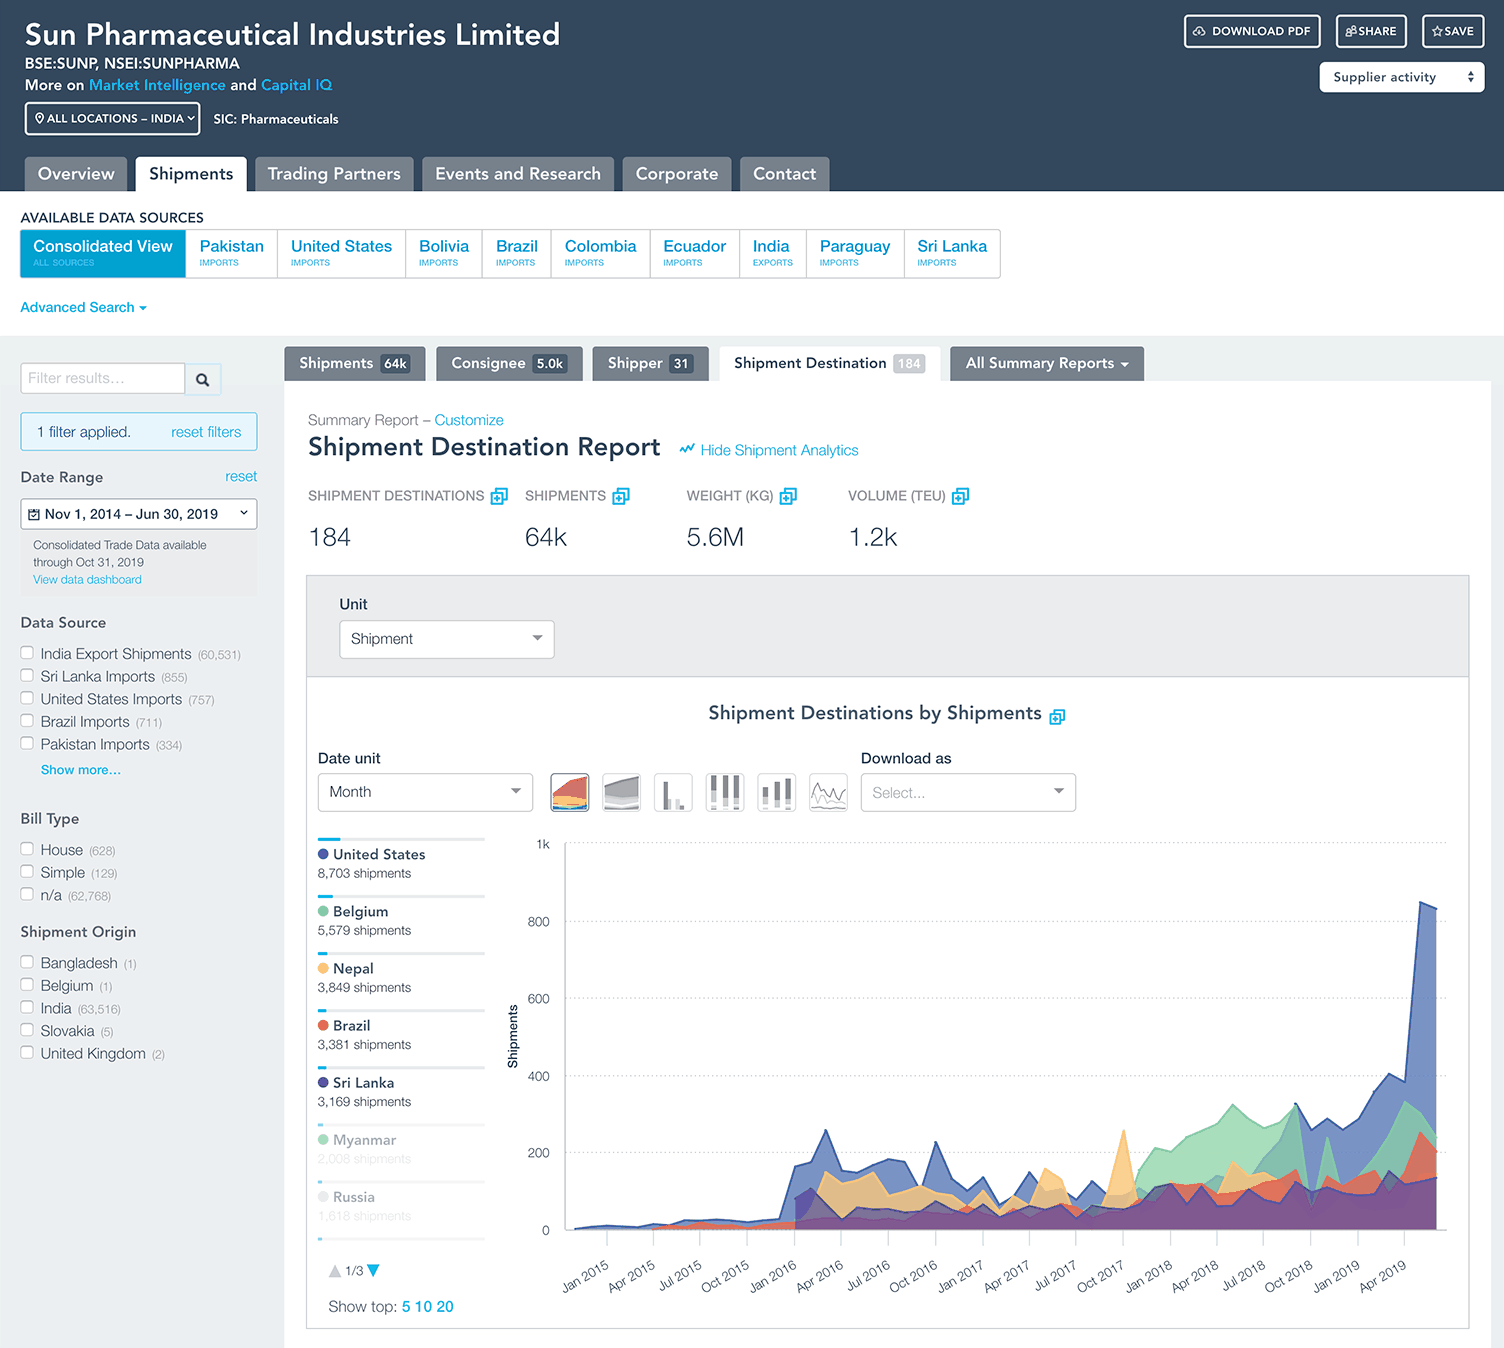1504x1348 pixels.
Task: Check the India Export Shipments checkbox
Action: click(x=27, y=653)
